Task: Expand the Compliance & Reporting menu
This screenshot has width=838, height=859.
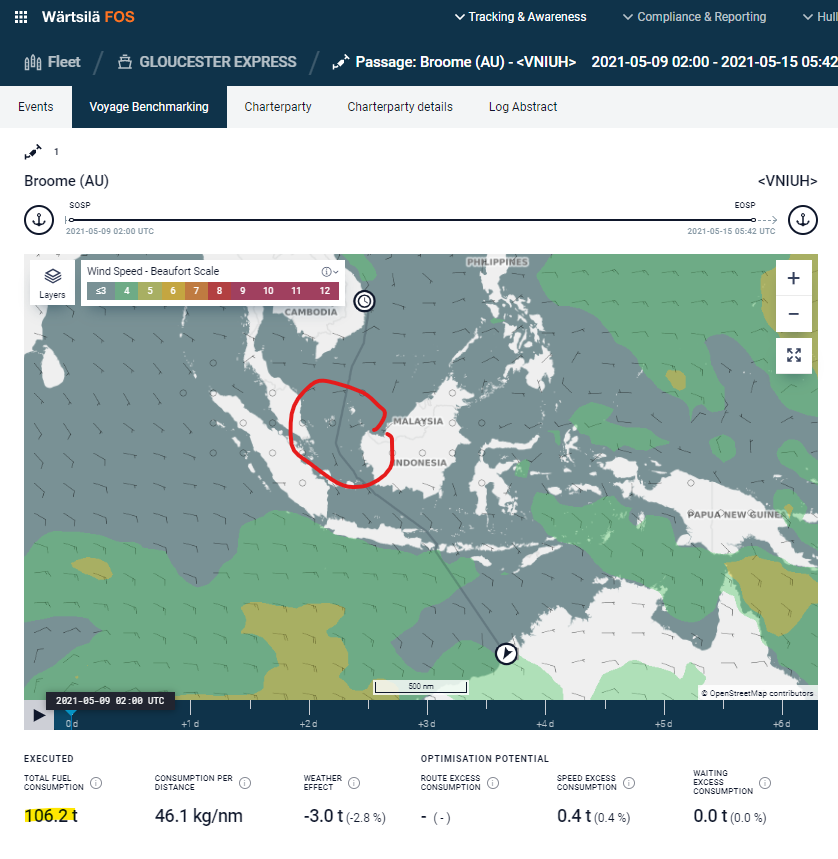Action: coord(694,17)
